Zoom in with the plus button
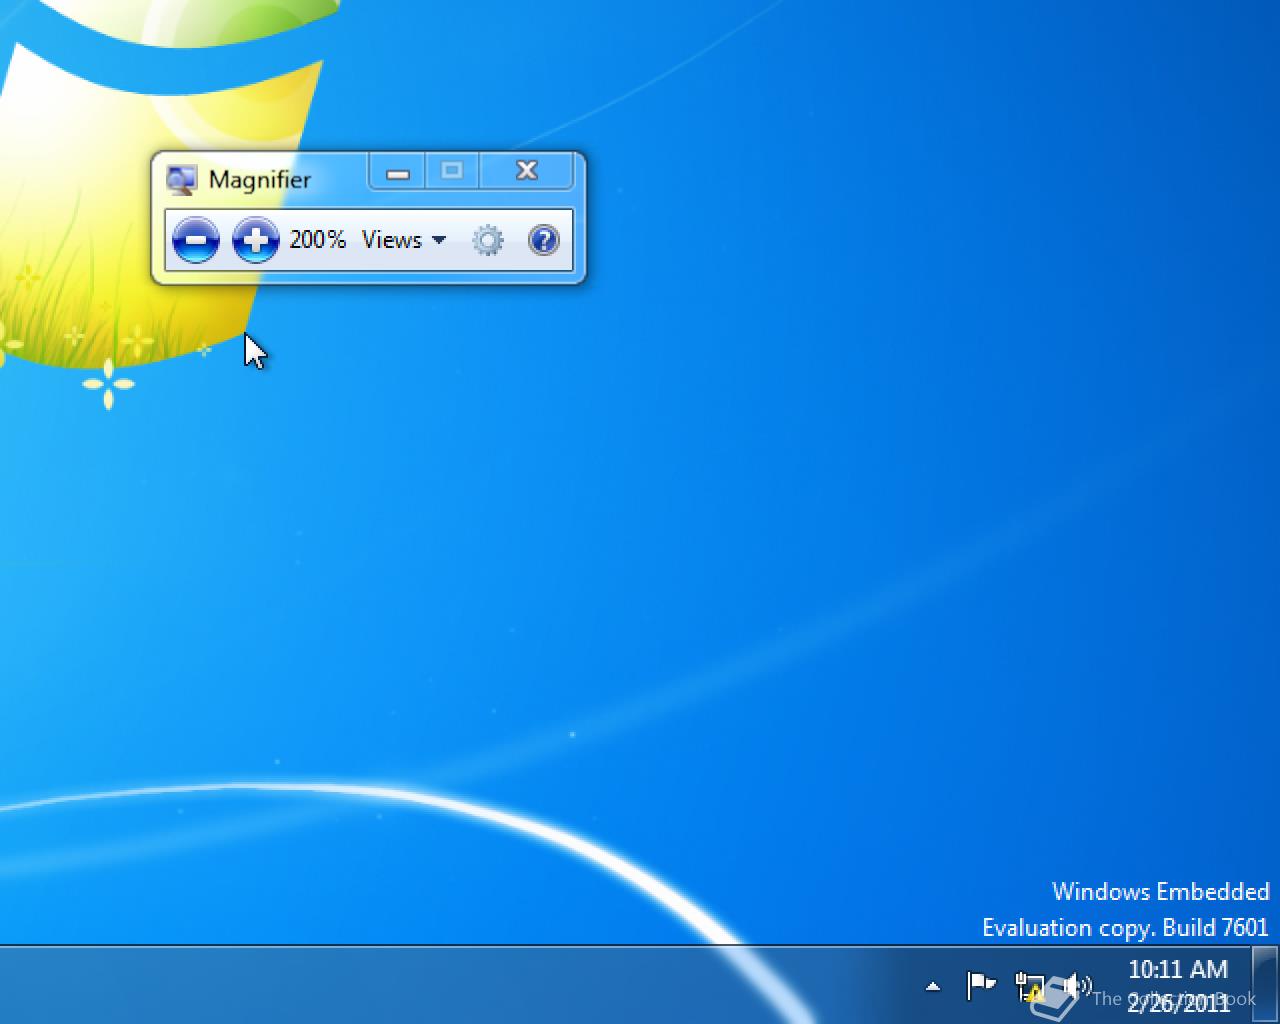 point(256,240)
